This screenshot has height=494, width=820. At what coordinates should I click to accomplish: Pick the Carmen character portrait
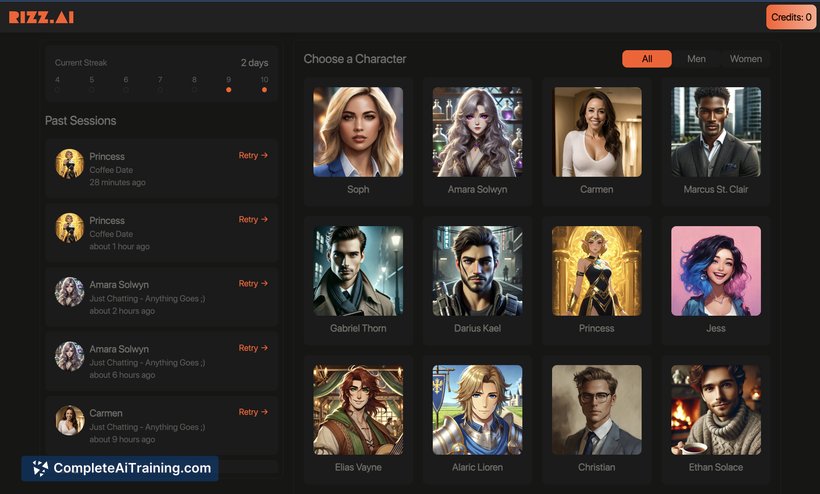click(x=597, y=132)
